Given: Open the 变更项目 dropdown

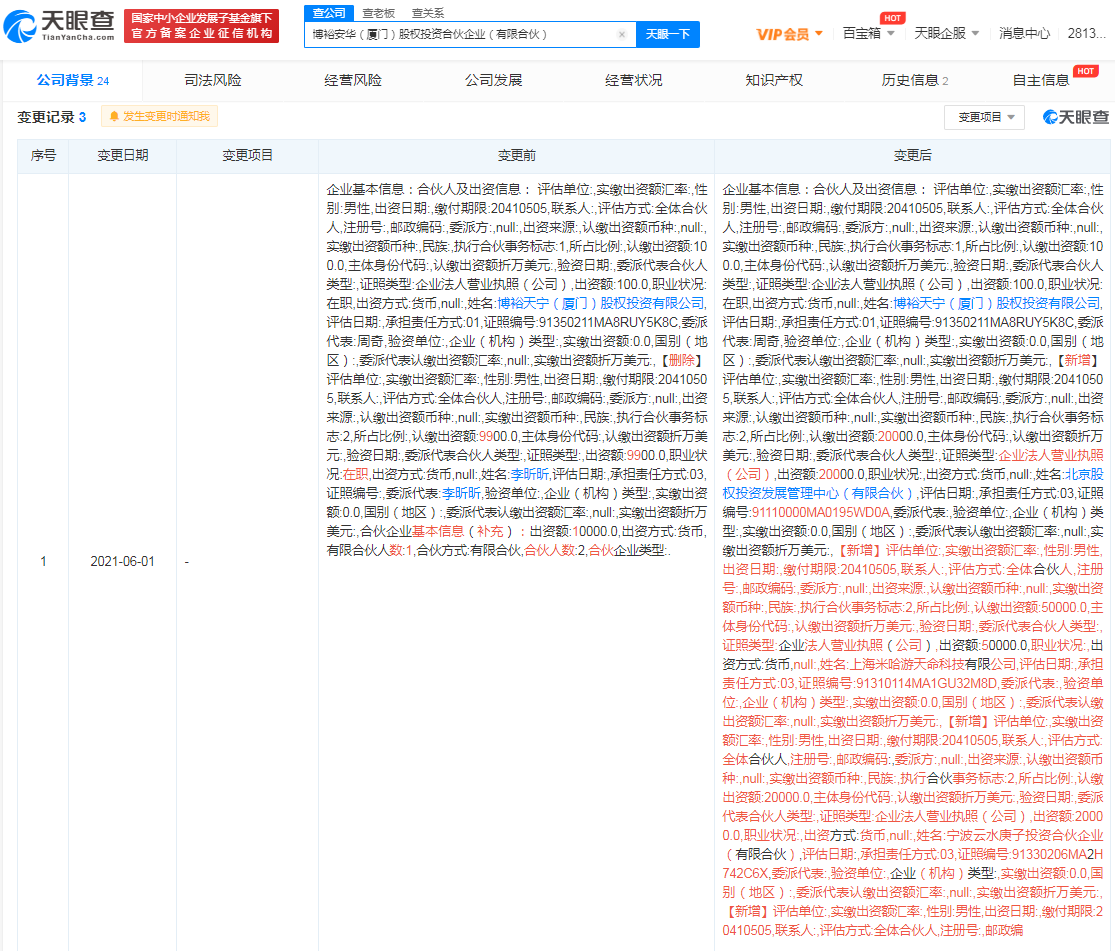Looking at the screenshot, I should 985,118.
